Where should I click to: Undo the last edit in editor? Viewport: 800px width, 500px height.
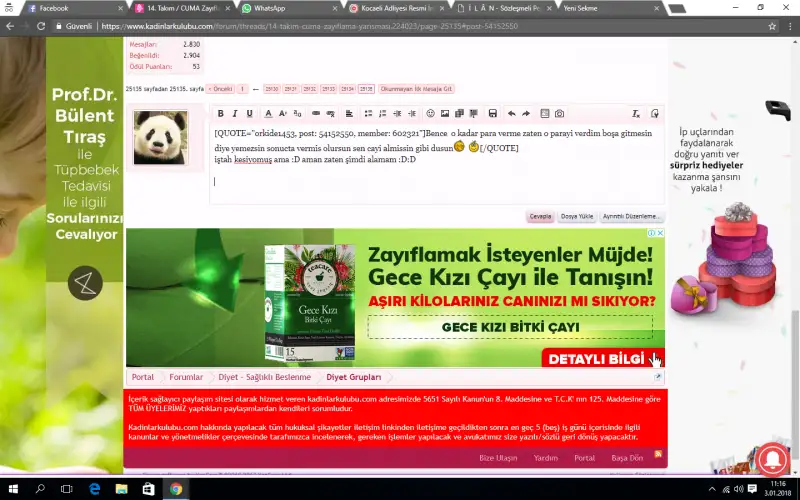pyautogui.click(x=512, y=114)
